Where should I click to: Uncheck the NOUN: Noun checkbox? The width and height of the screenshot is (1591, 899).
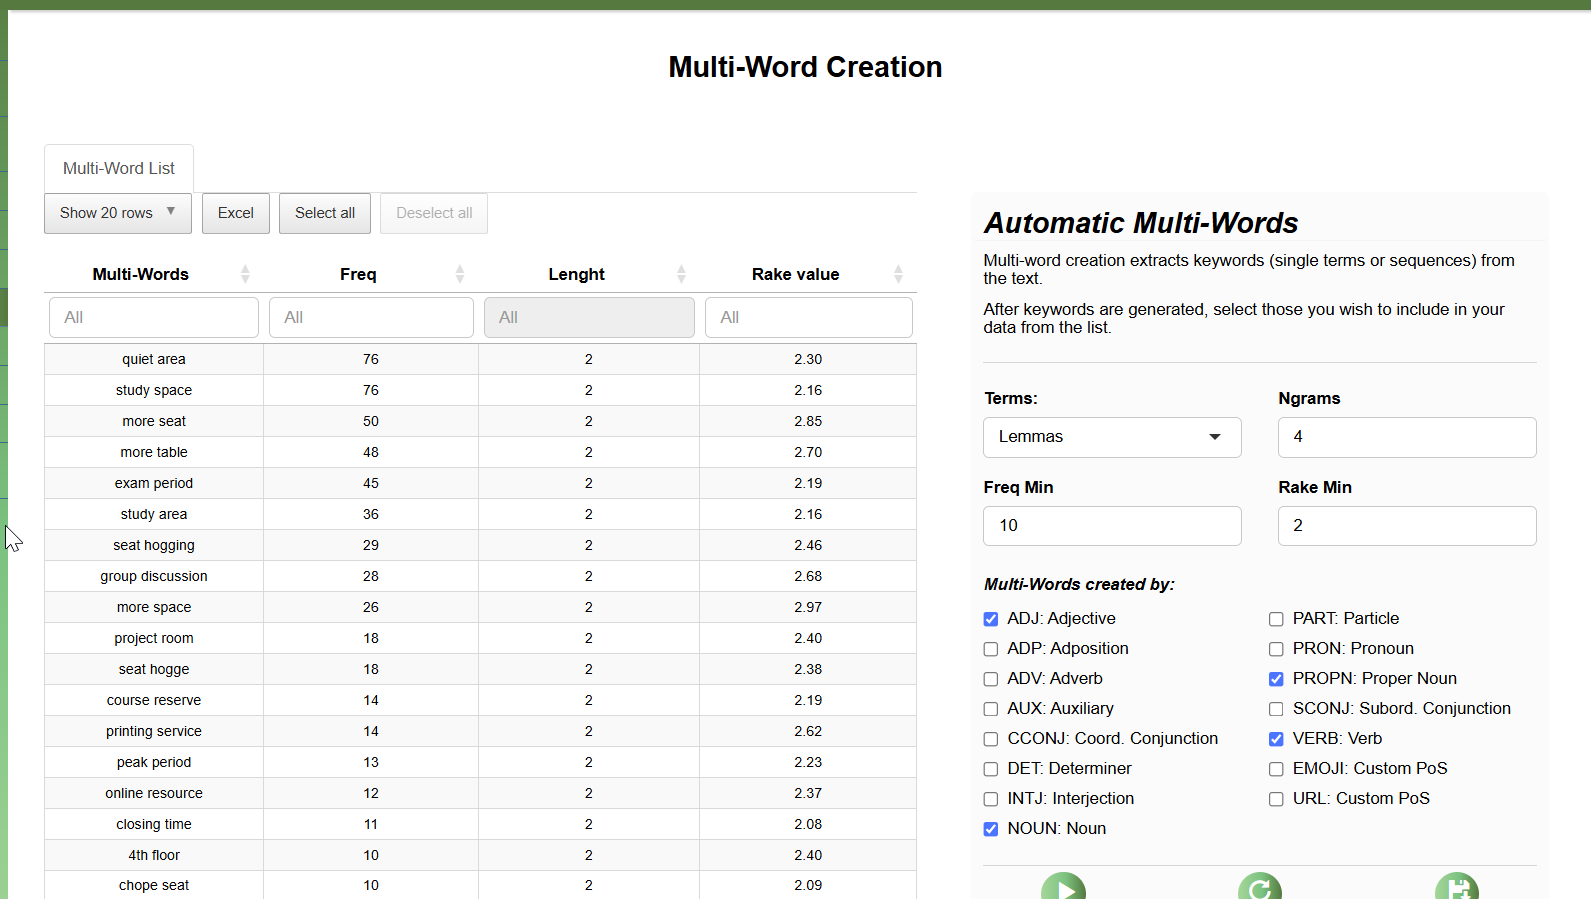click(991, 829)
